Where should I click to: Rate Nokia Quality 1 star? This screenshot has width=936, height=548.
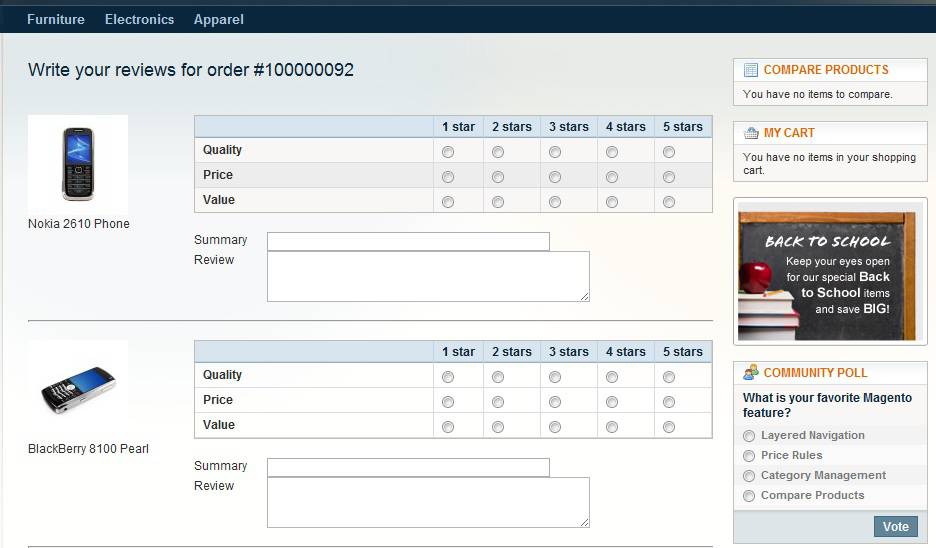[x=448, y=152]
